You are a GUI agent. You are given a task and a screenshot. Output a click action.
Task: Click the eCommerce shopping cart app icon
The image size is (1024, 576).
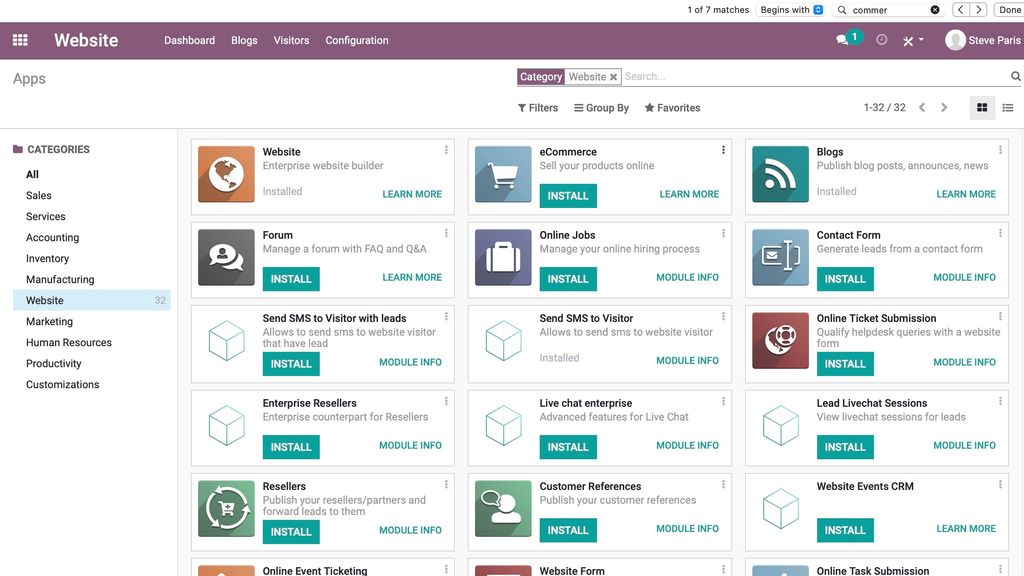pyautogui.click(x=502, y=173)
